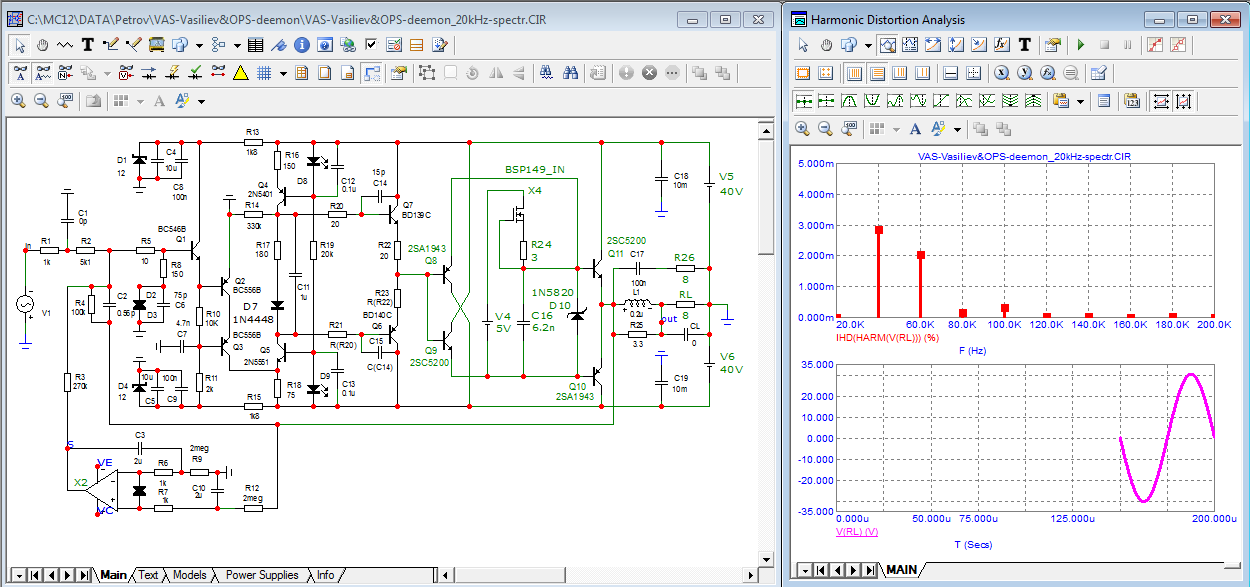Click the green Run analysis play button
This screenshot has height=587, width=1250.
click(x=1080, y=45)
